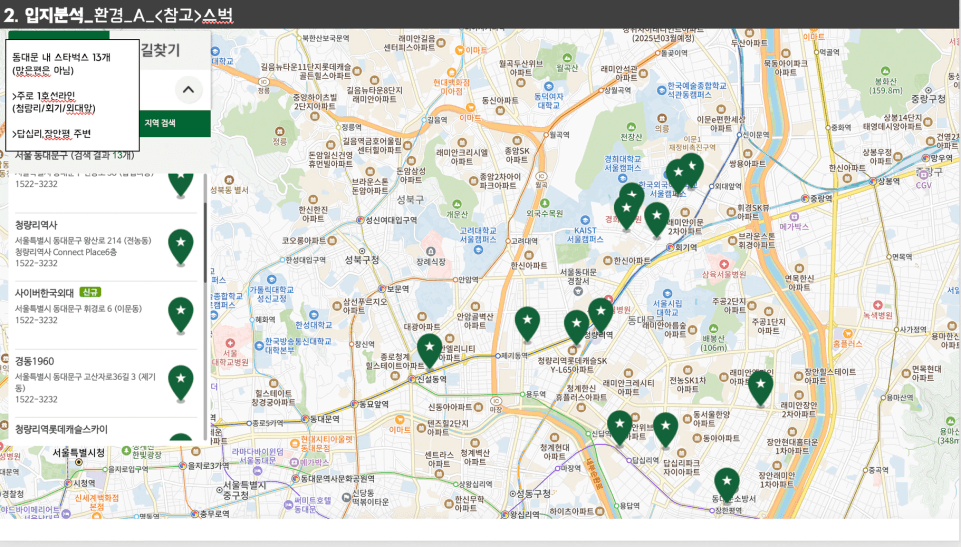This screenshot has width=961, height=547.
Task: Click the 성신여대입구역 station label
Action: (x=391, y=220)
